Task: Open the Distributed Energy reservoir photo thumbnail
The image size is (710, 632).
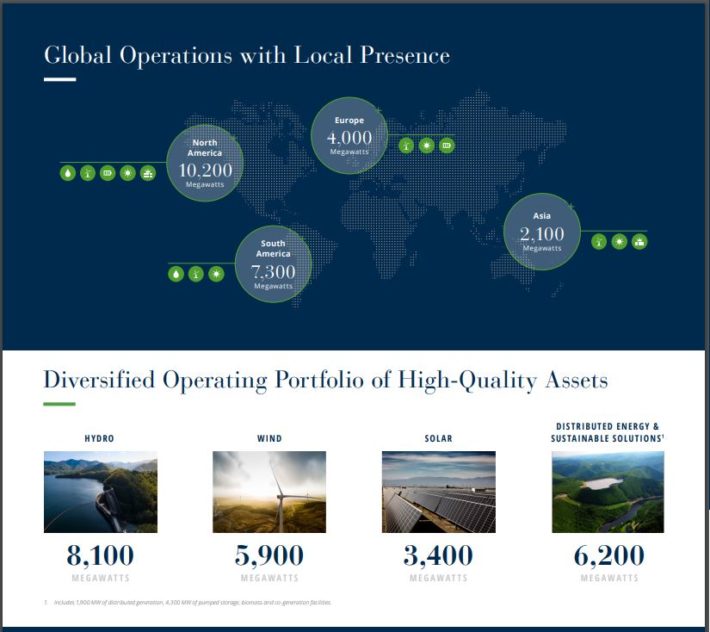Action: pos(608,492)
